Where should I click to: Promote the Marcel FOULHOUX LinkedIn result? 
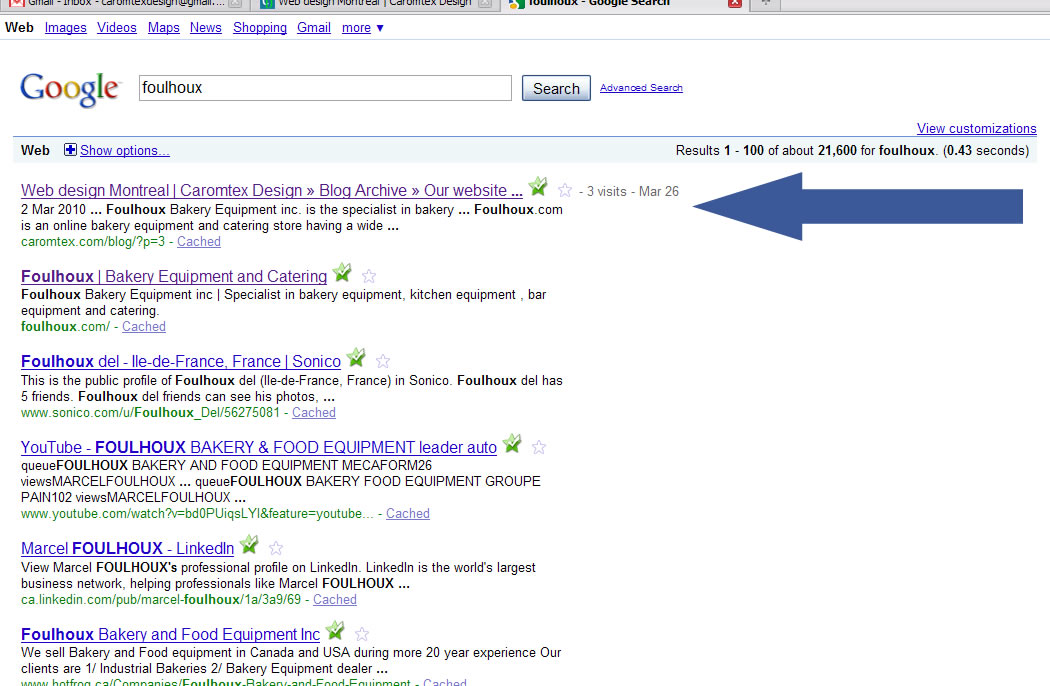click(249, 545)
